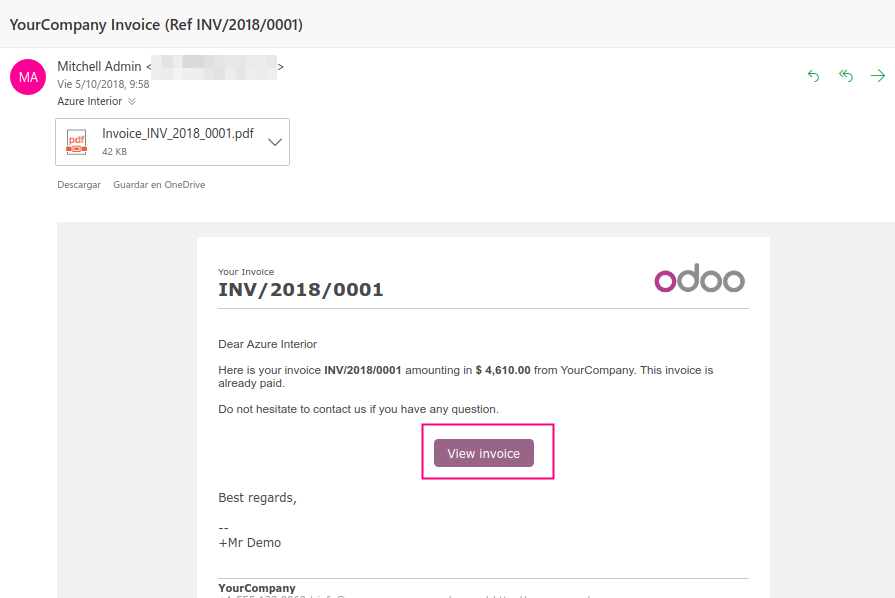Open the Invoice_INV_2018_0001.pdf options chevron
The image size is (895, 598).
coord(274,141)
